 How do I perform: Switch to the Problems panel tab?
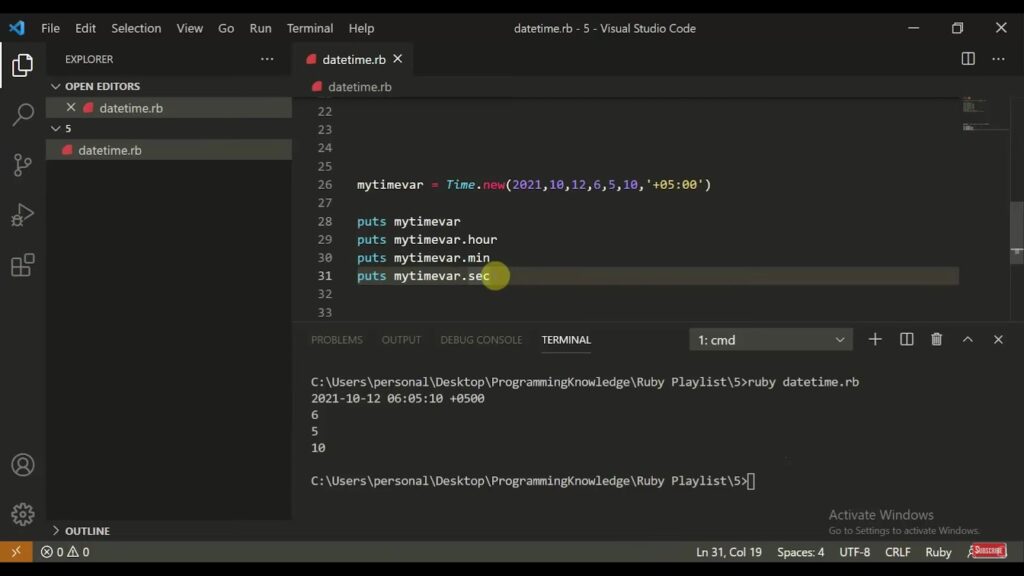336,340
